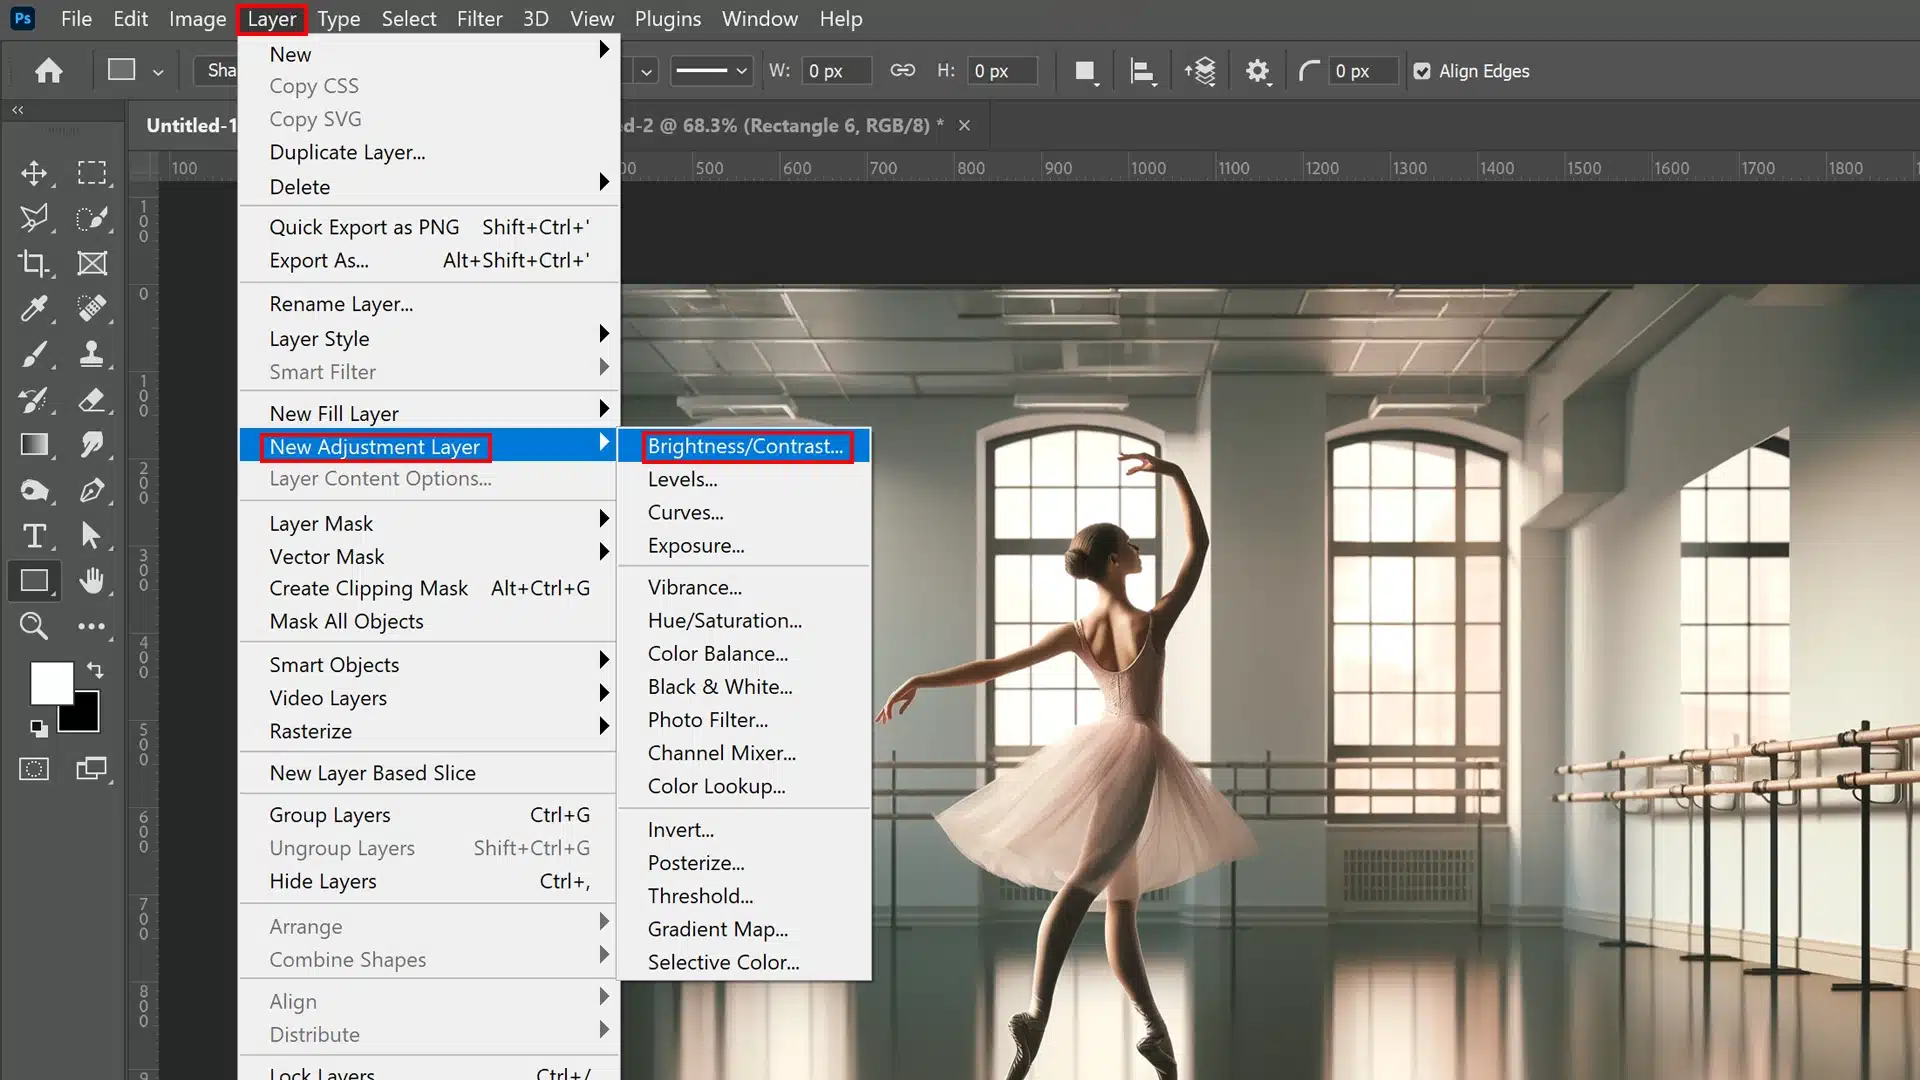Screen dimensions: 1920x1080
Task: Open the Image menu
Action: pyautogui.click(x=197, y=18)
